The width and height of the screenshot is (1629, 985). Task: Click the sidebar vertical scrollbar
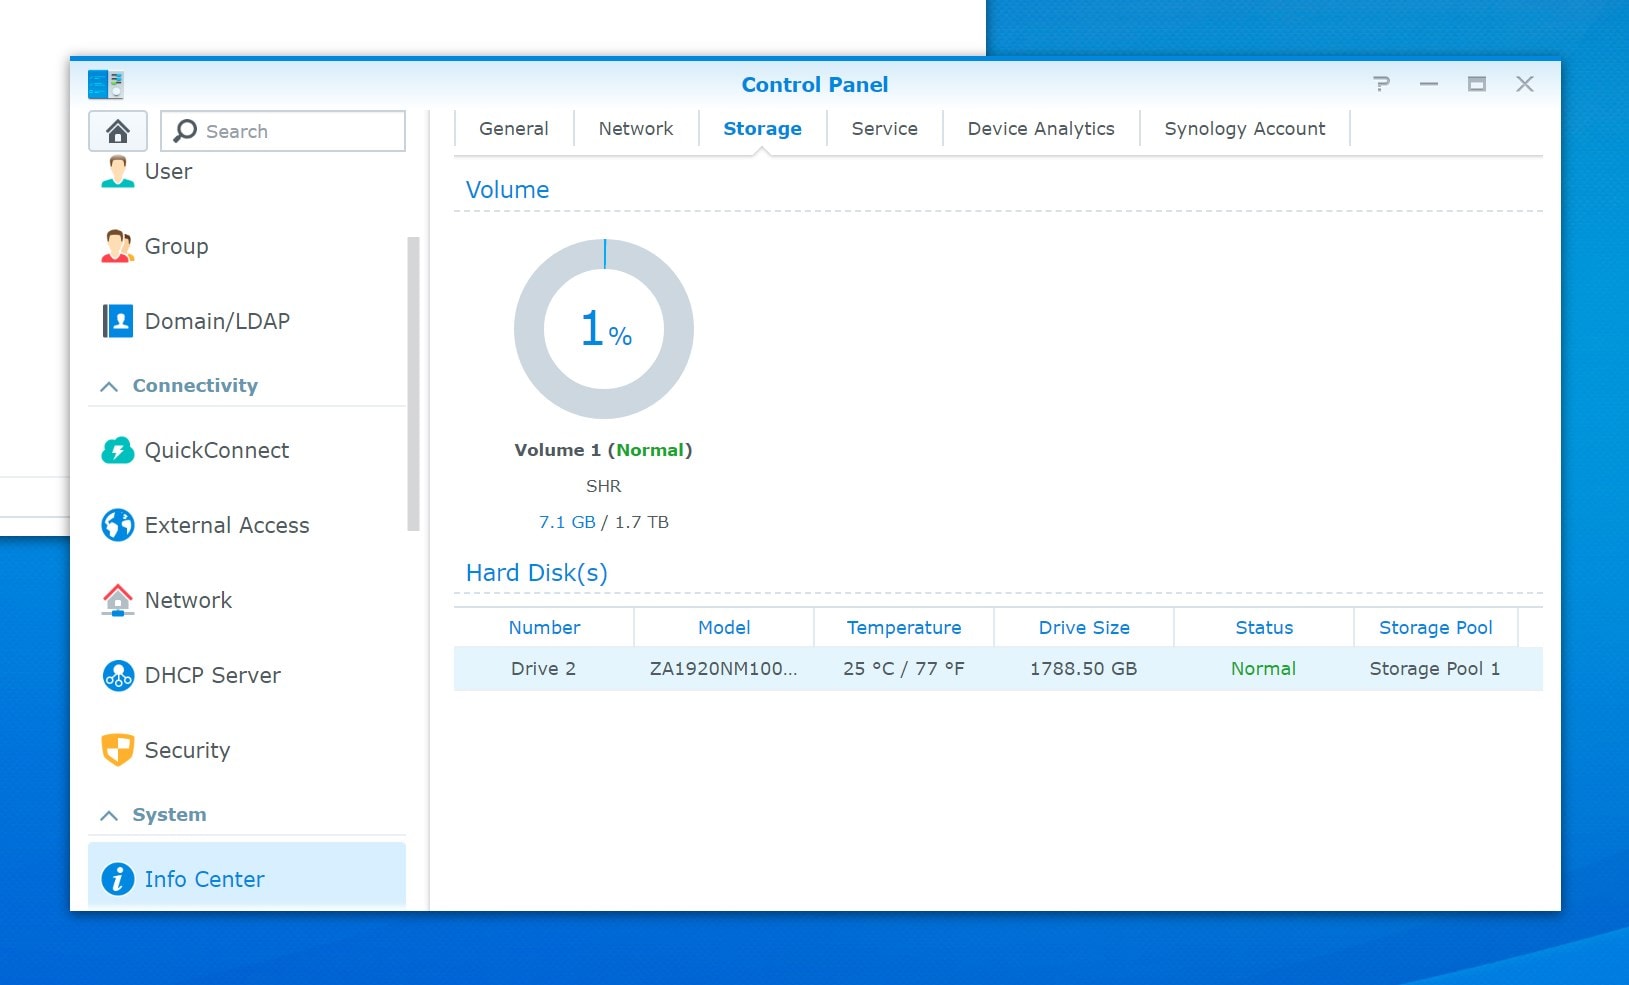coord(413,384)
